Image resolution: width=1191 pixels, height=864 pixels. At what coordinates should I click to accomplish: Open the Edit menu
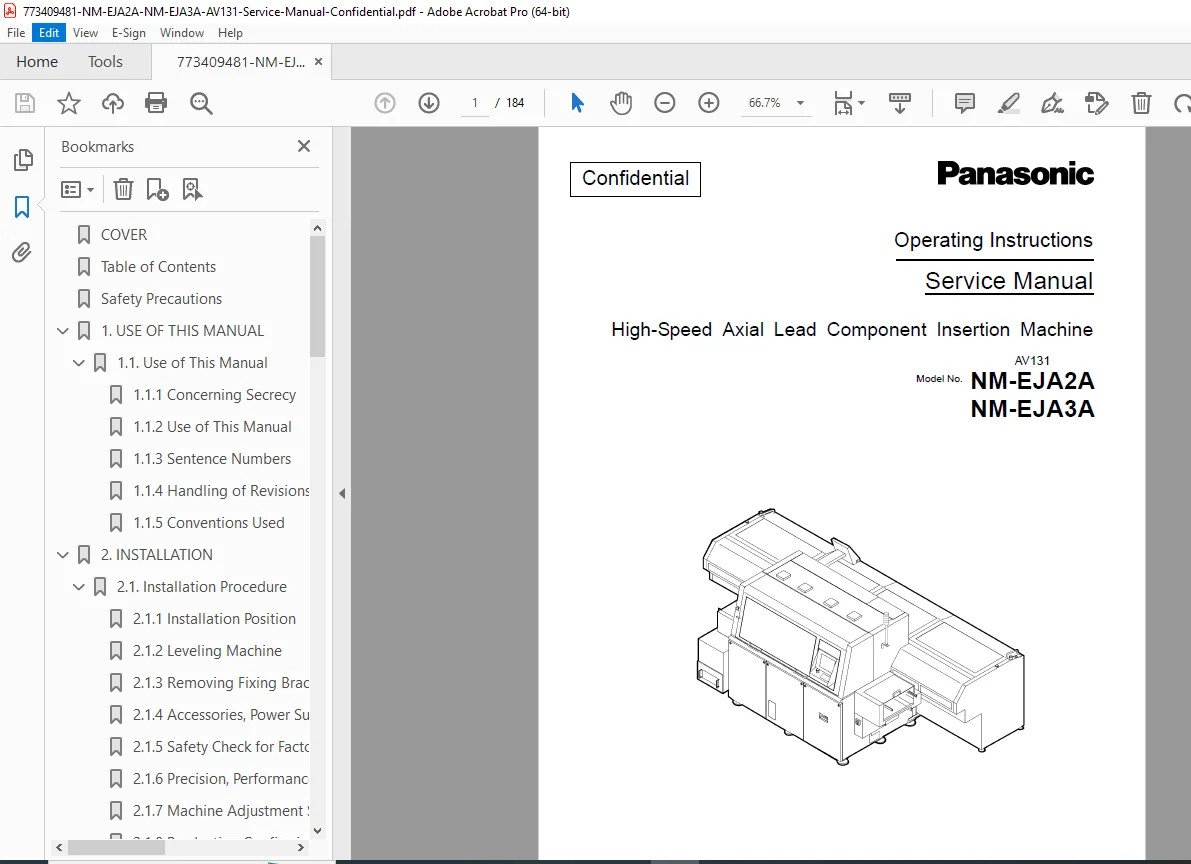tap(49, 33)
